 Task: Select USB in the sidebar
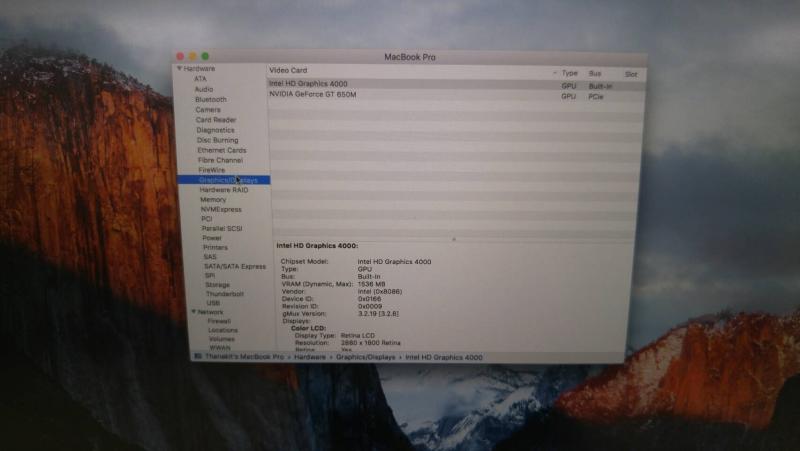213,303
